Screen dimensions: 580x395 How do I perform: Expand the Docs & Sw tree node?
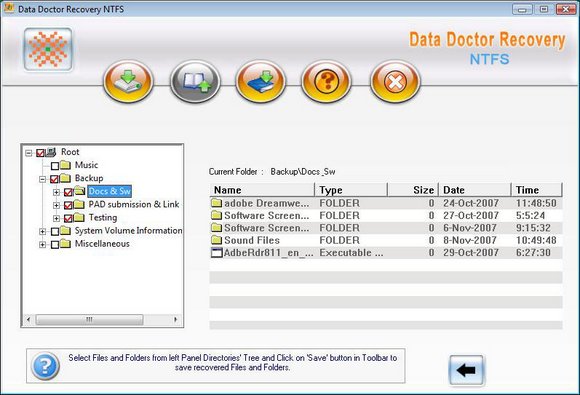56,192
